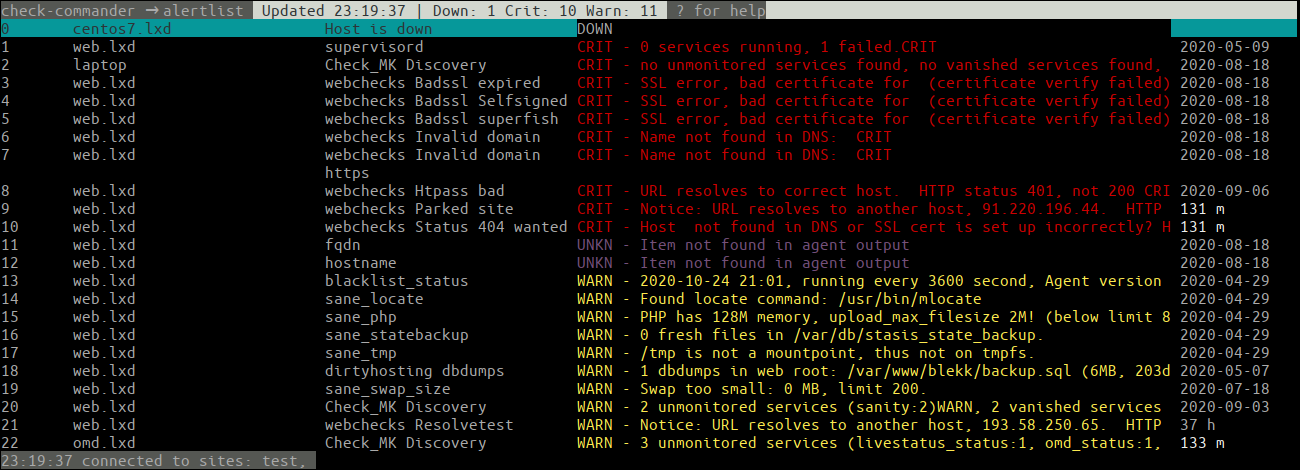
Task: Click the omd.lxd host in row 22
Action: pos(103,443)
